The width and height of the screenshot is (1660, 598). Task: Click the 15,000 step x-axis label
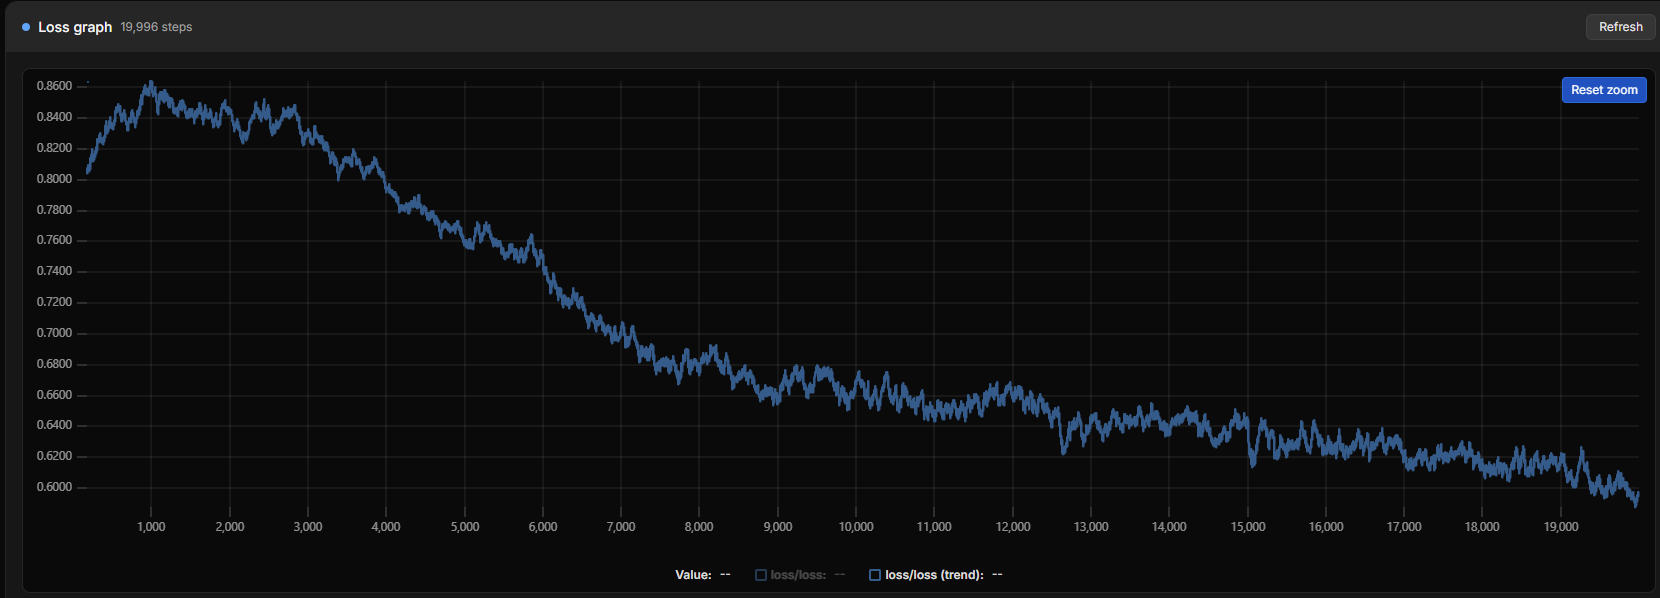tap(1248, 527)
